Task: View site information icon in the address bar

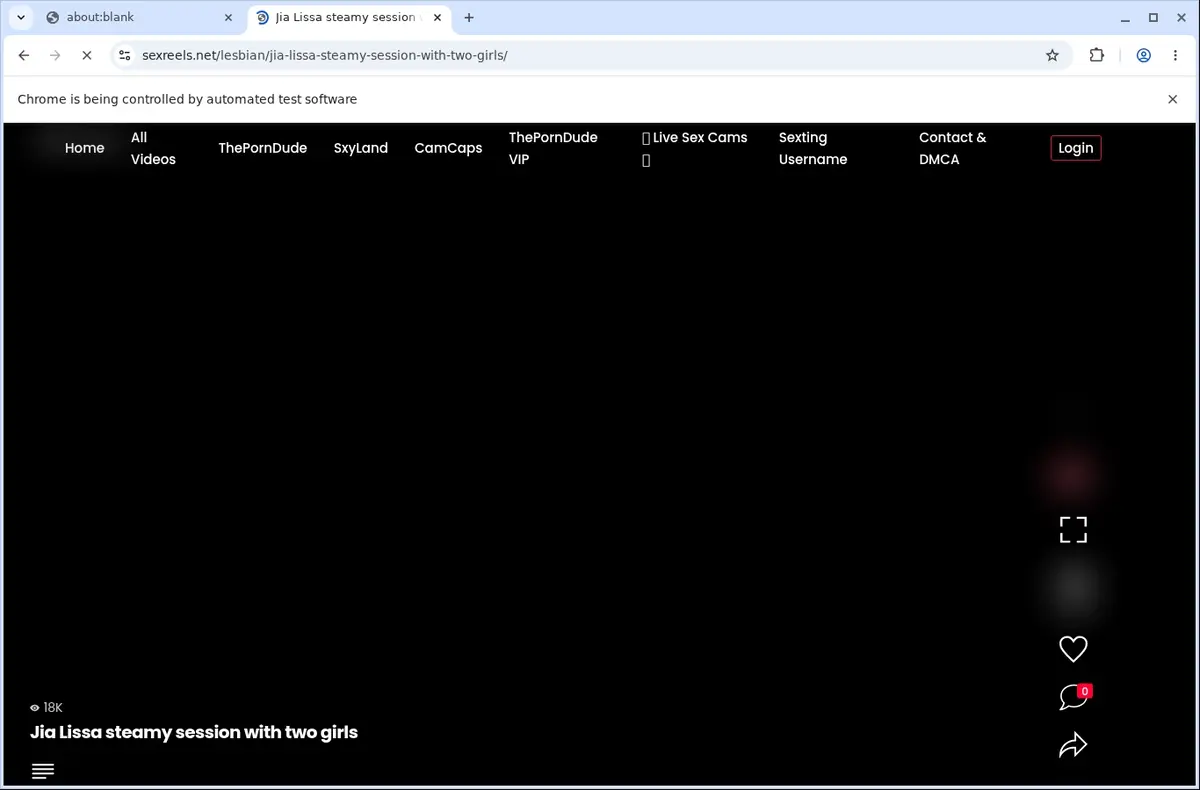Action: coord(125,56)
